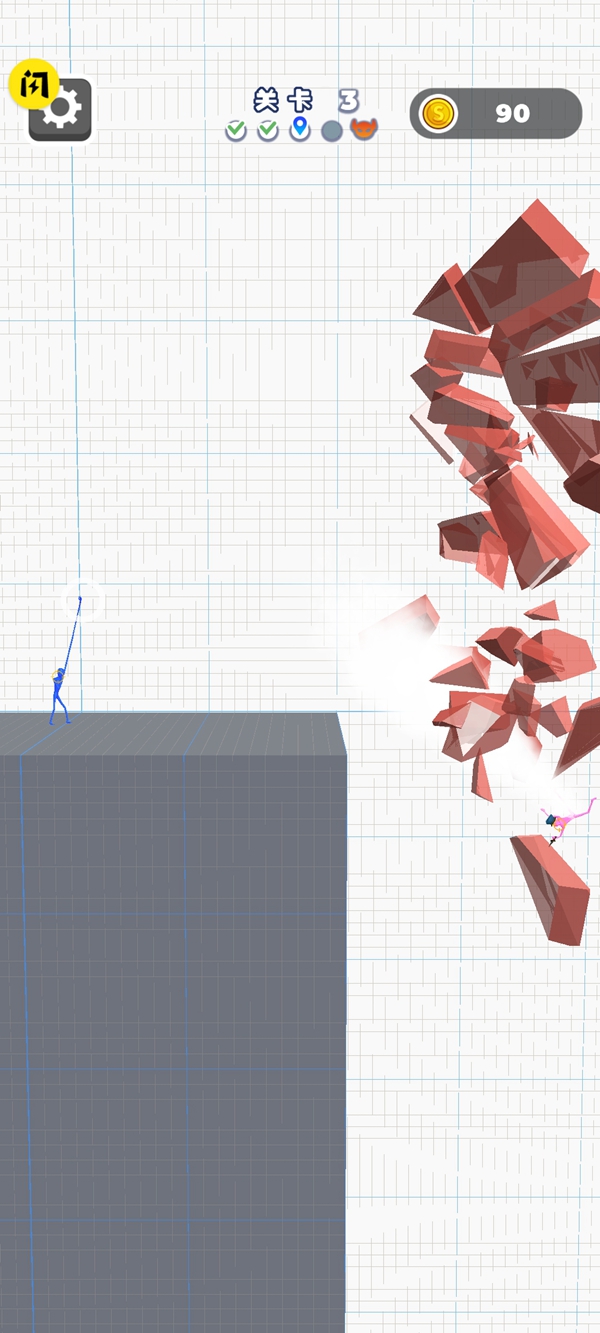
Task: Tap the coin balance number 90
Action: 512,113
